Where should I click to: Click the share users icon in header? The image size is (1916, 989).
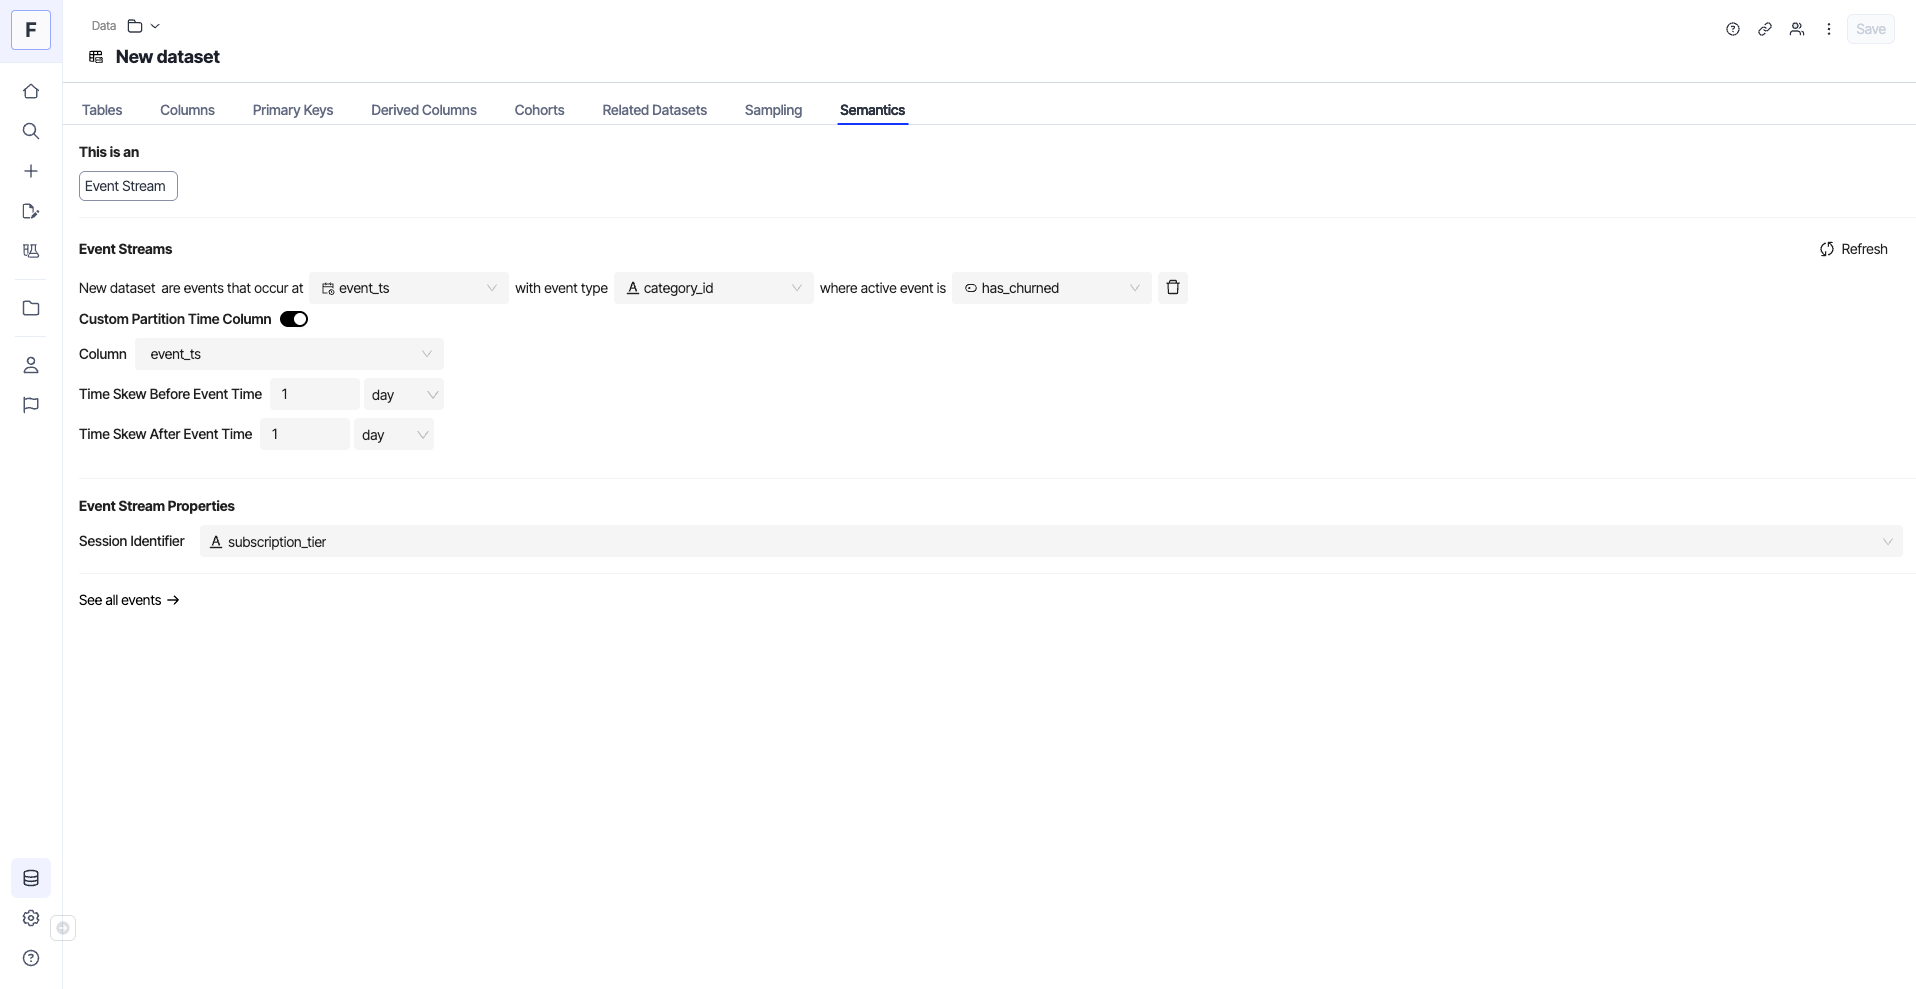tap(1797, 29)
